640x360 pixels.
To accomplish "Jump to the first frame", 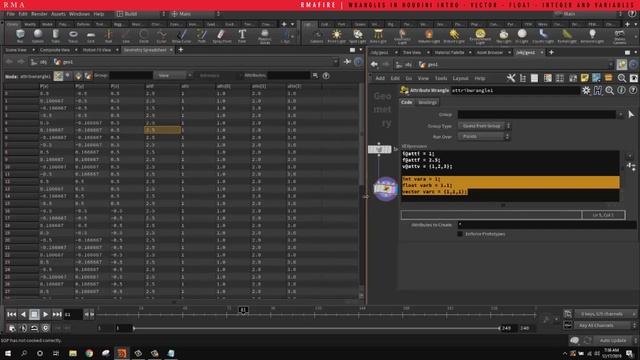I will tap(11, 314).
